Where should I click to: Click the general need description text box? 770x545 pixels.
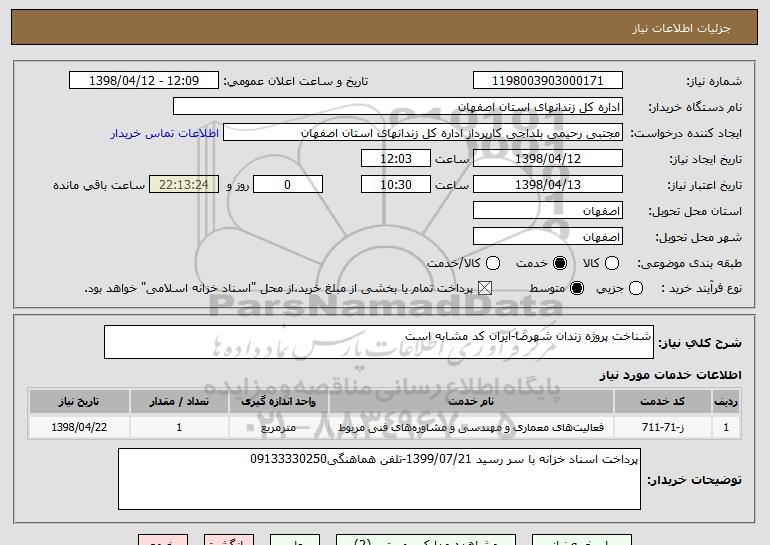379,342
